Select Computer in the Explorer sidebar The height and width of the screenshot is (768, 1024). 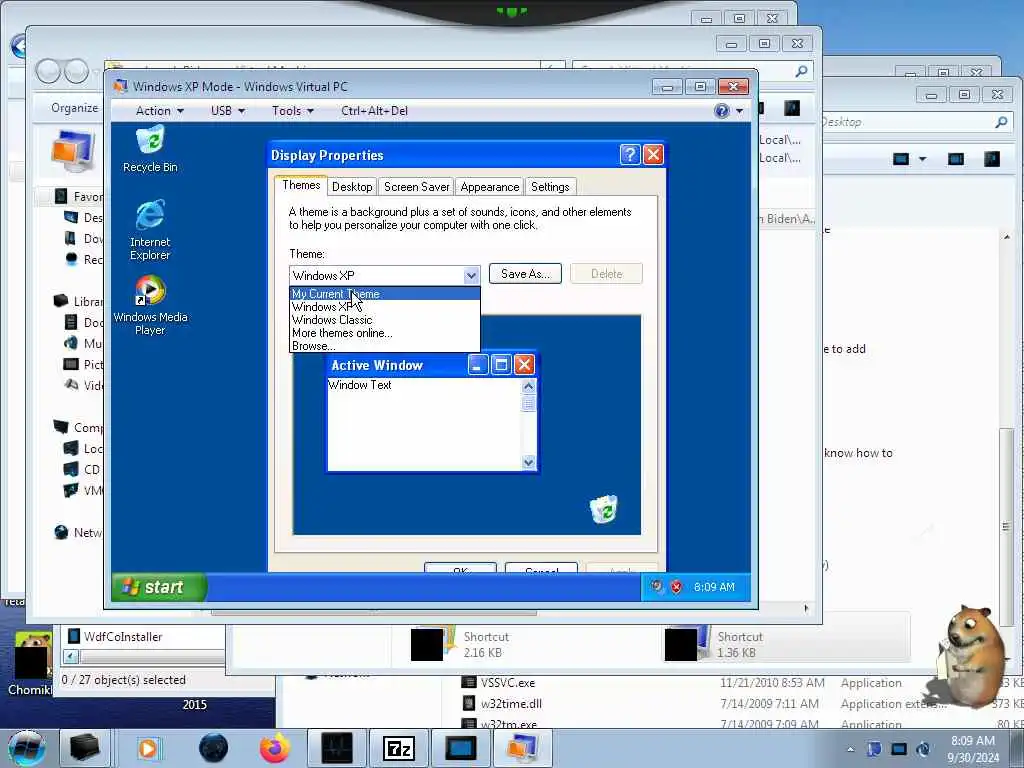(x=78, y=427)
